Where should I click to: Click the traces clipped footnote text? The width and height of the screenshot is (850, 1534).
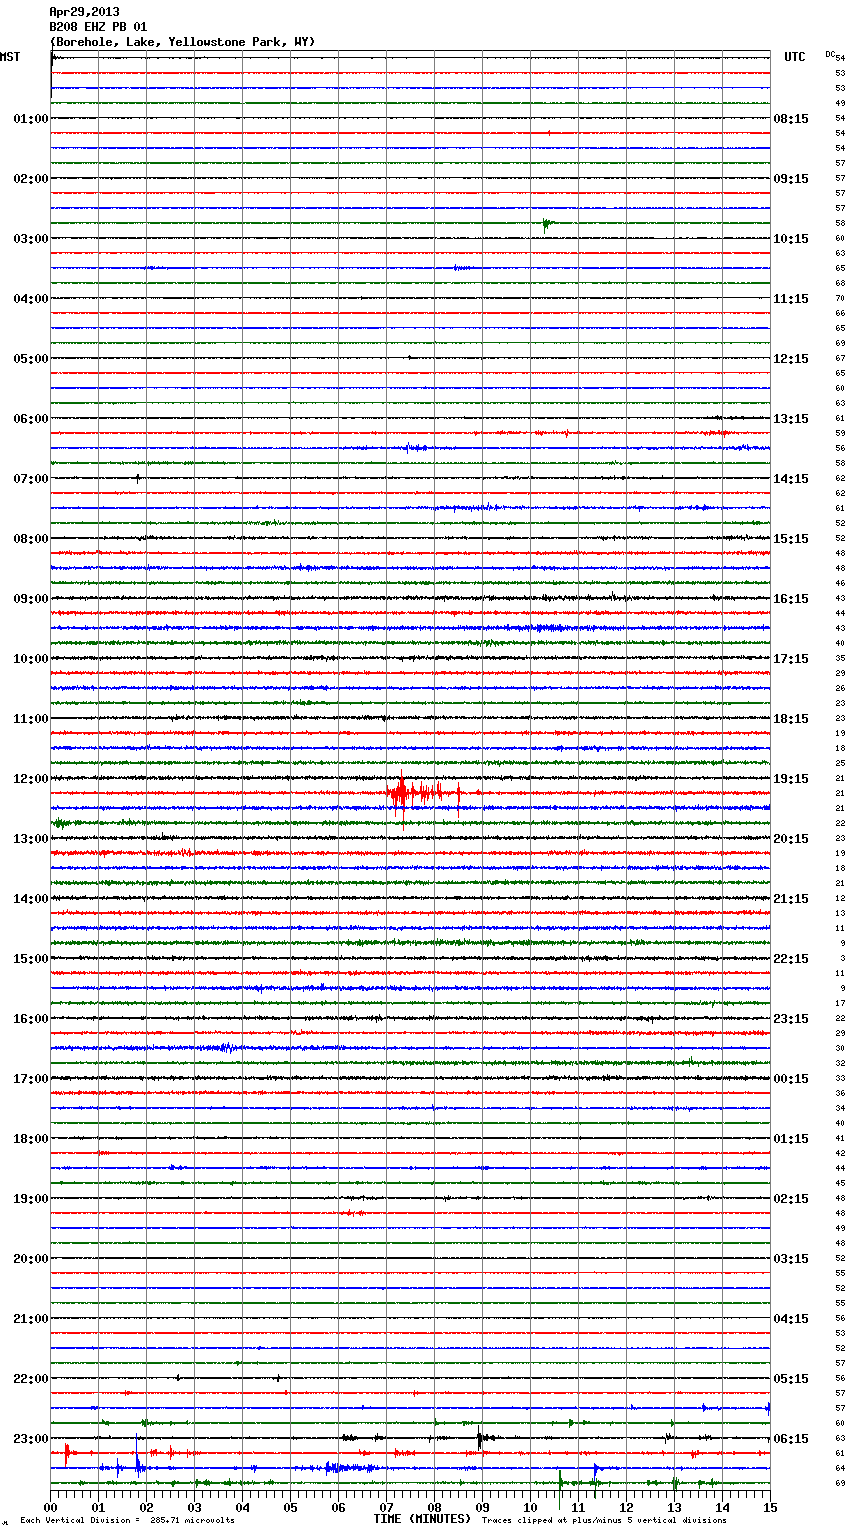[604, 1520]
